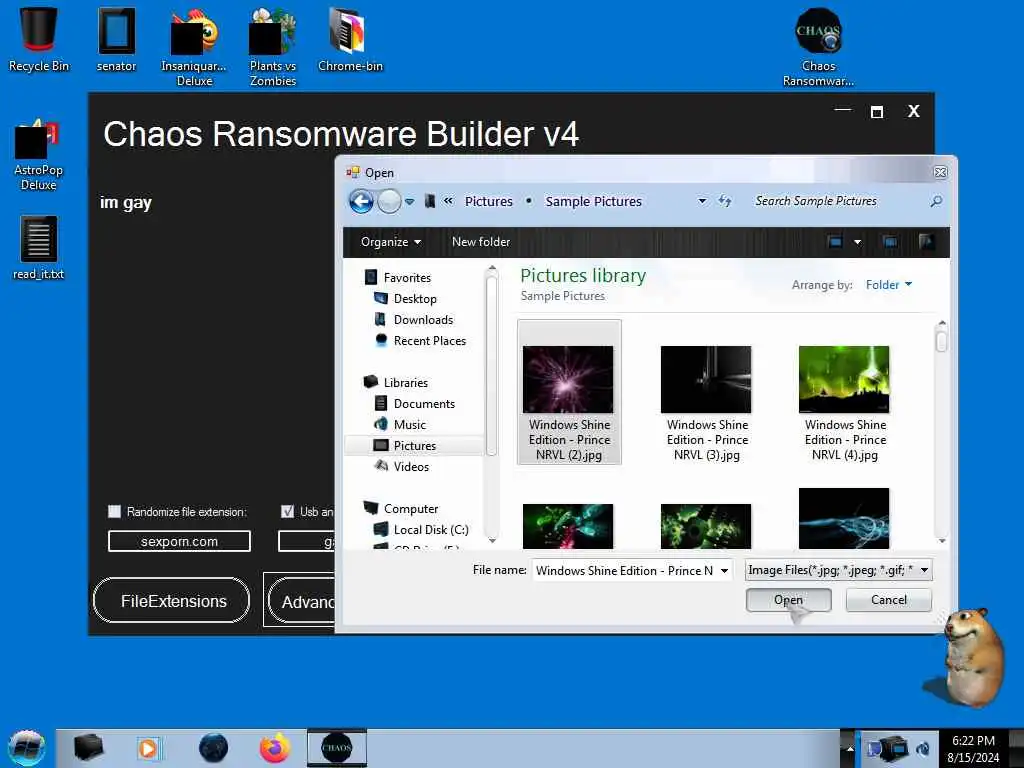Open the Chaos Ransomware desktop icon
Viewport: 1024px width, 768px height.
818,47
